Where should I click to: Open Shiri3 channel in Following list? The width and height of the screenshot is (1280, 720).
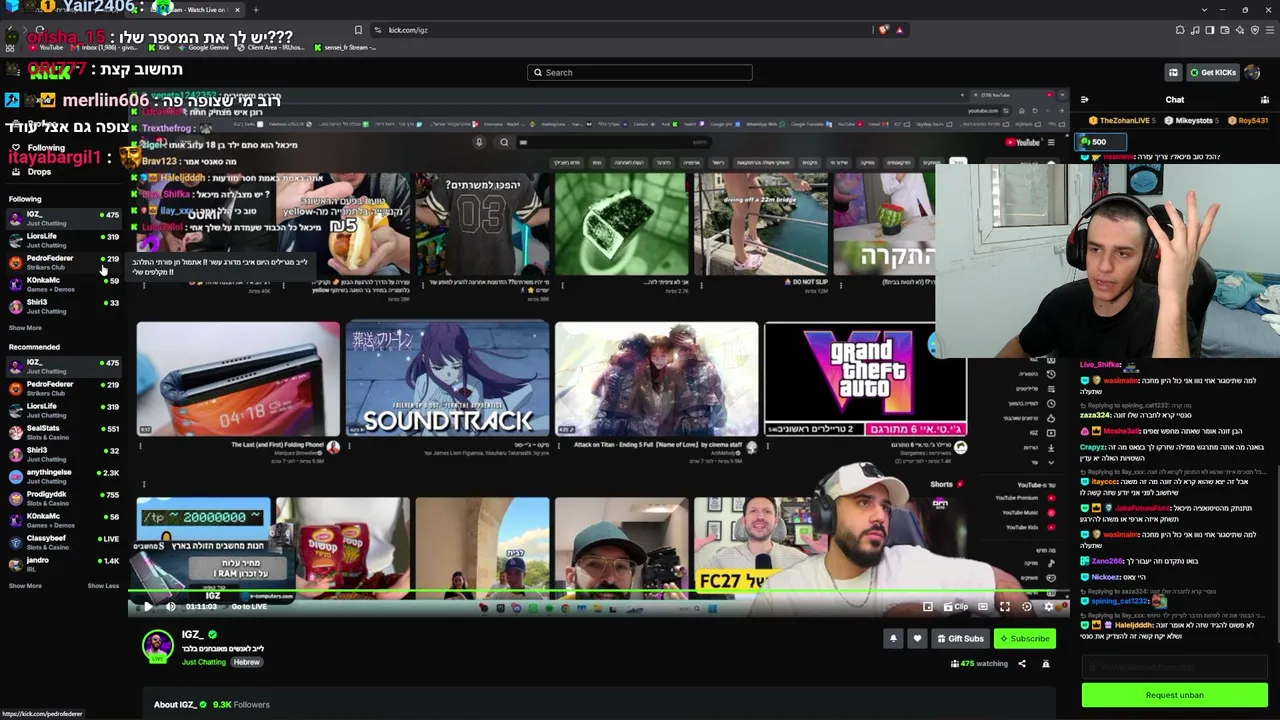[x=64, y=306]
